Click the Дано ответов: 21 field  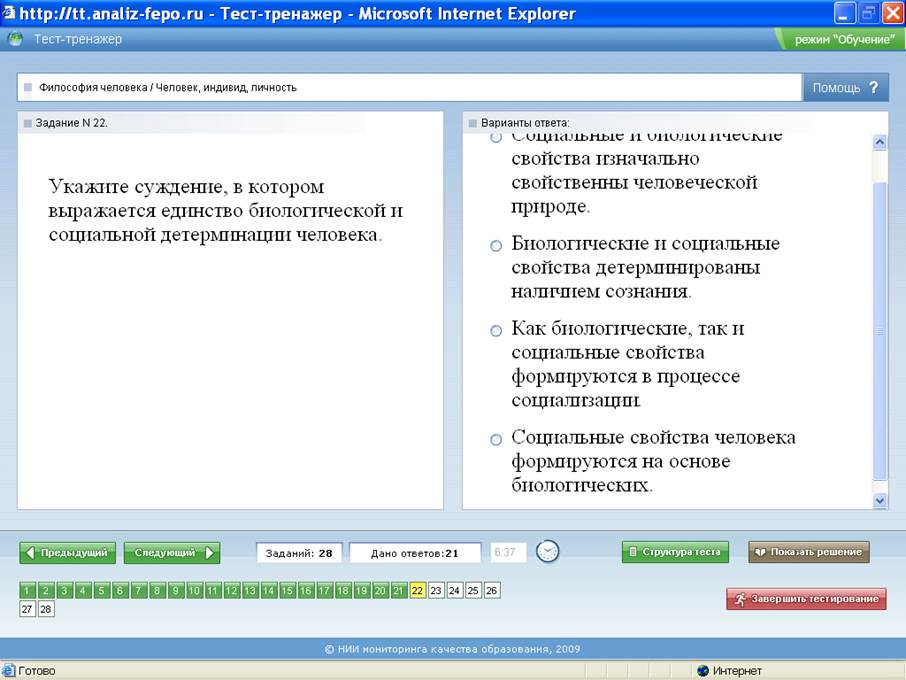pyautogui.click(x=415, y=553)
